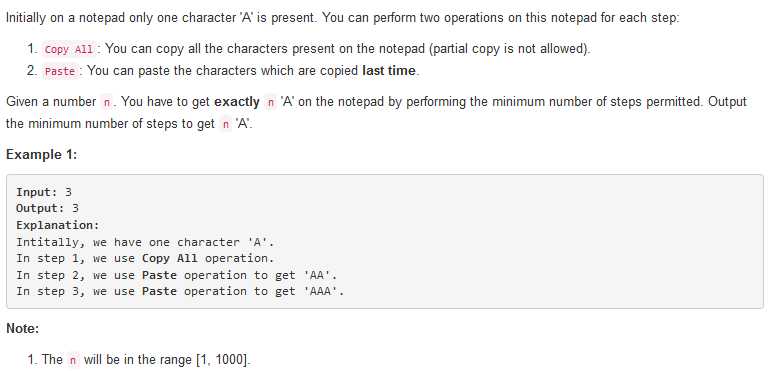Click the sentence starting 'Initially on a notepad'
The width and height of the screenshot is (769, 371).
[x=343, y=19]
